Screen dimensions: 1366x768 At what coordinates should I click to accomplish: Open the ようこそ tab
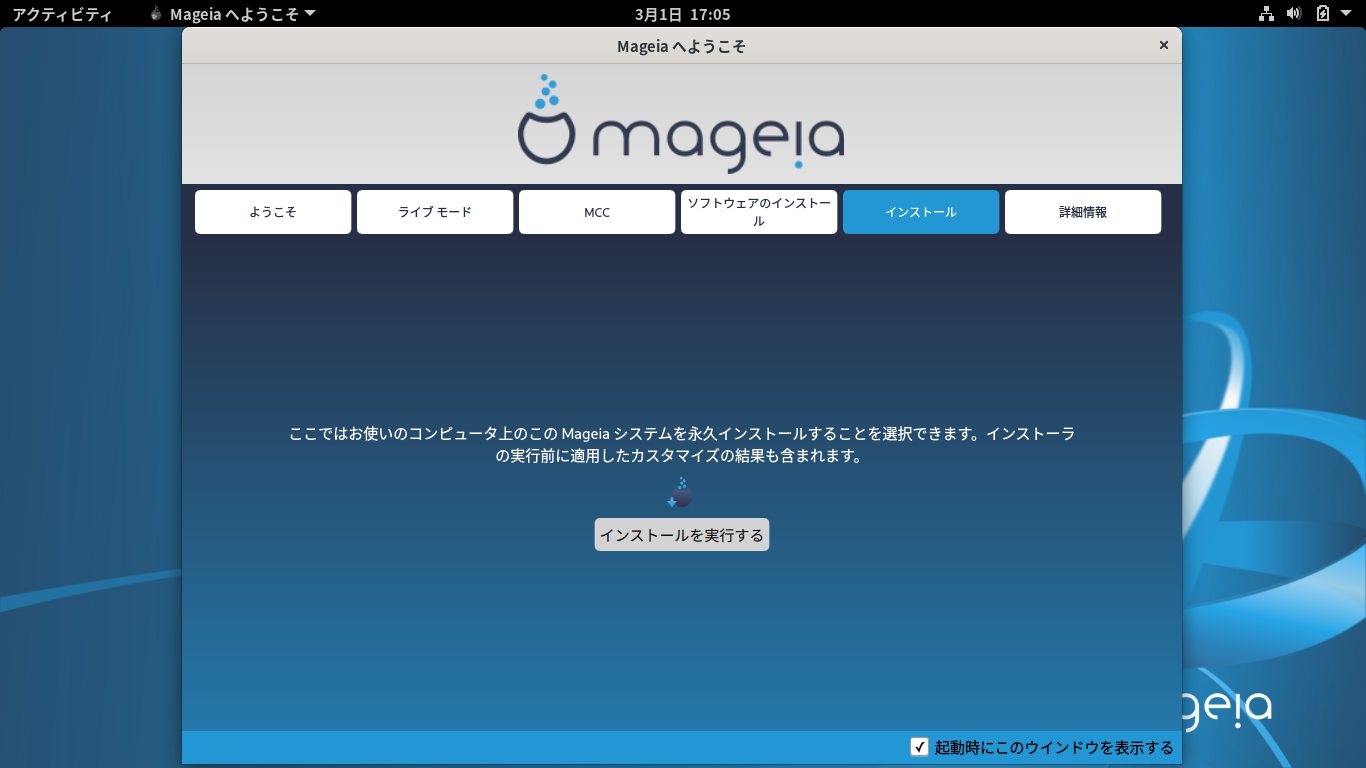273,212
